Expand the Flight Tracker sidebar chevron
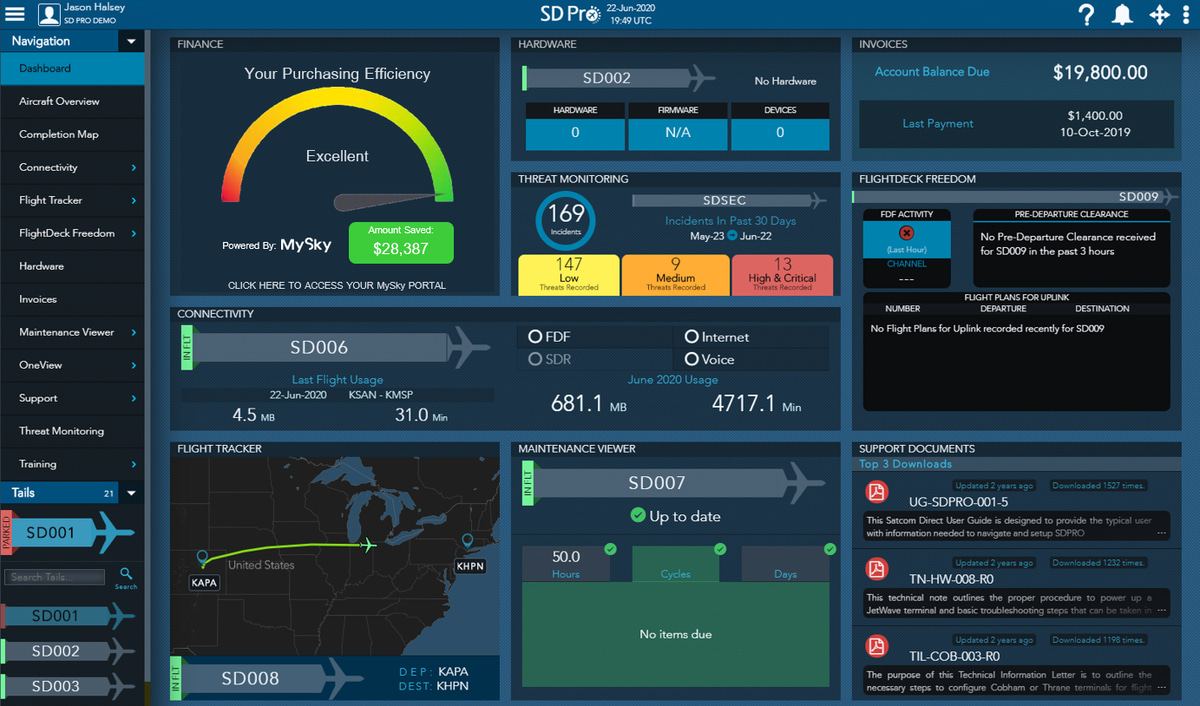Screen dimensions: 1200x706 (x=132, y=199)
